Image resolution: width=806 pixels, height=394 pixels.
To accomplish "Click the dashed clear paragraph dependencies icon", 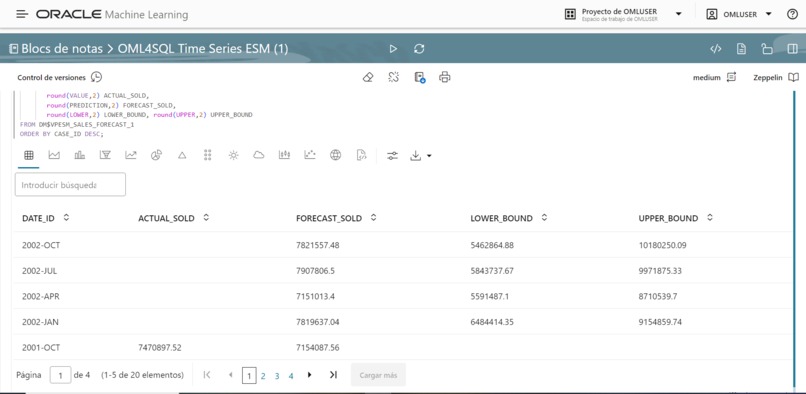I will coord(394,78).
